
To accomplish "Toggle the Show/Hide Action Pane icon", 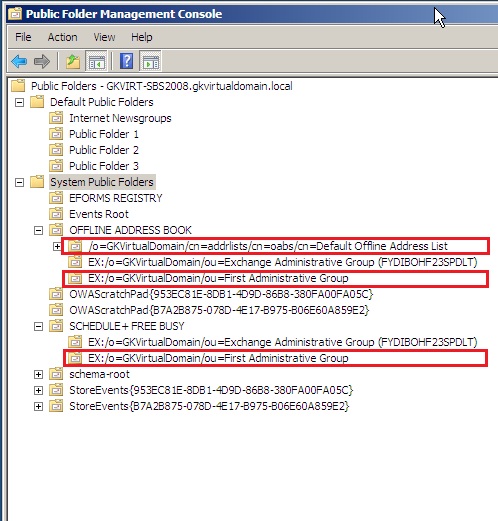I will point(151,61).
